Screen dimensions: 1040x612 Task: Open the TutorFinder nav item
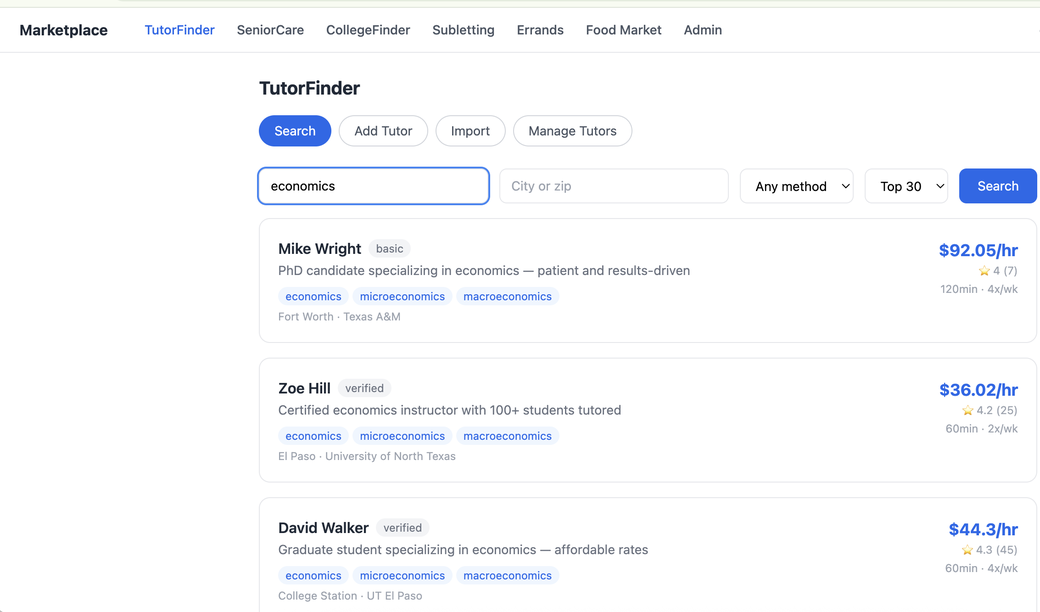180,30
